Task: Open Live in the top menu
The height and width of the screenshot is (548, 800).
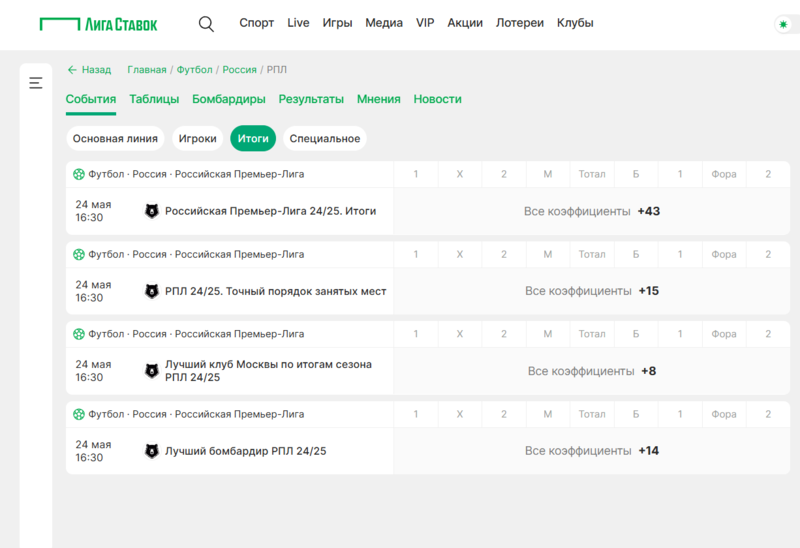Action: 298,23
